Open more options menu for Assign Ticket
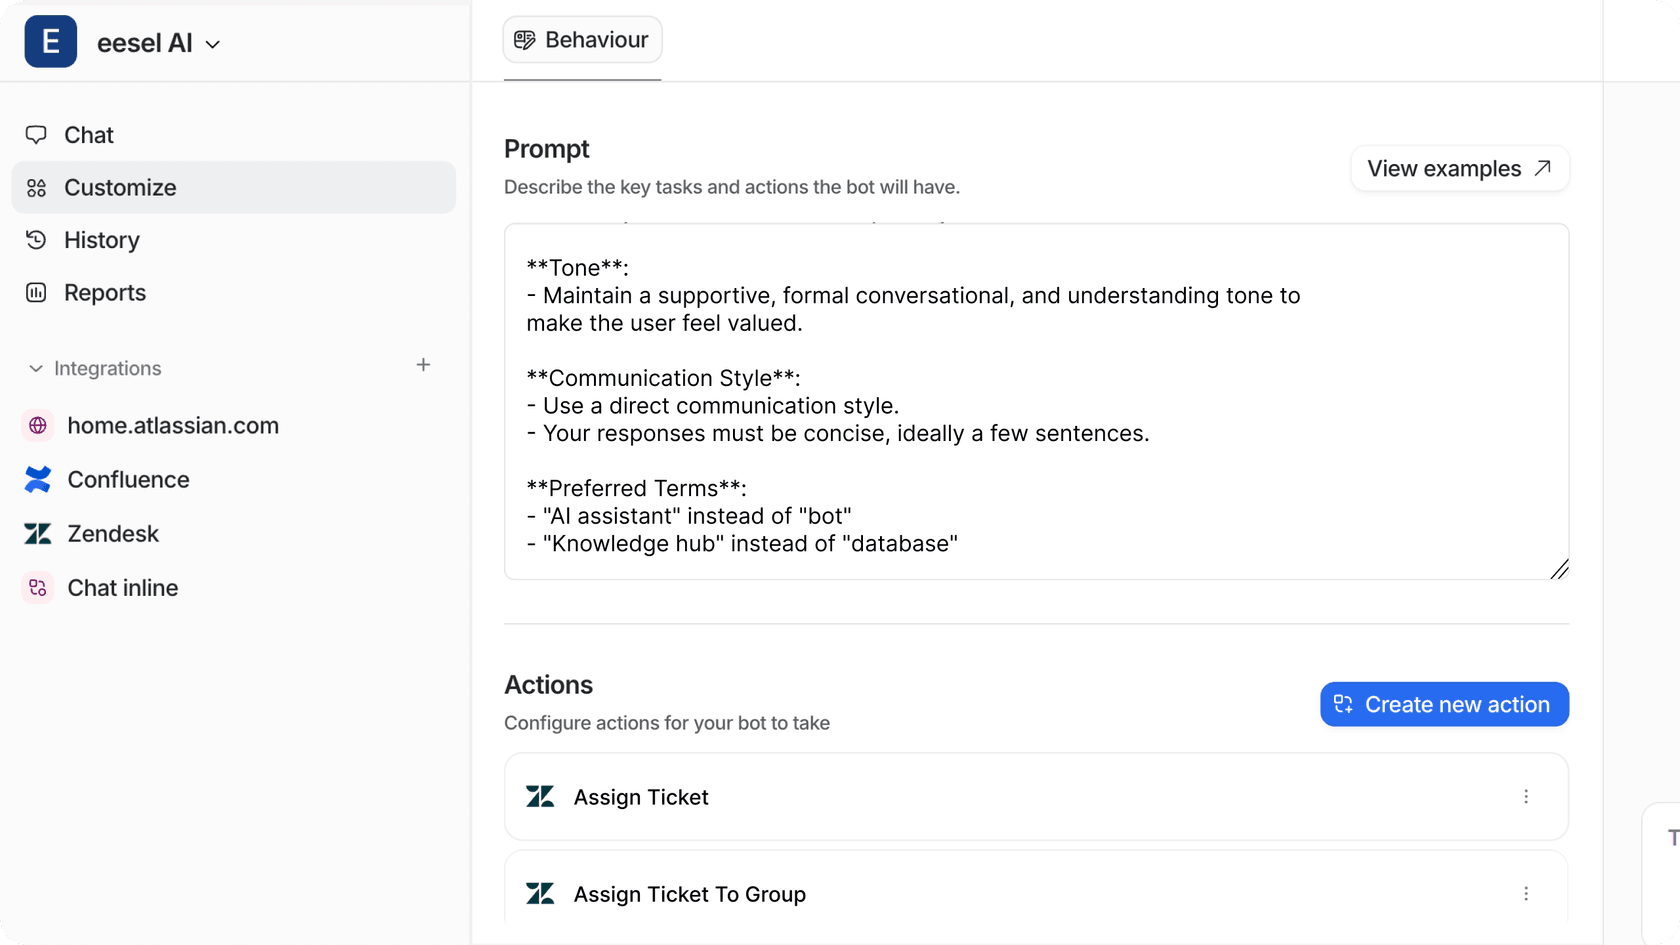Screen dimensions: 1680x945 tap(1526, 797)
